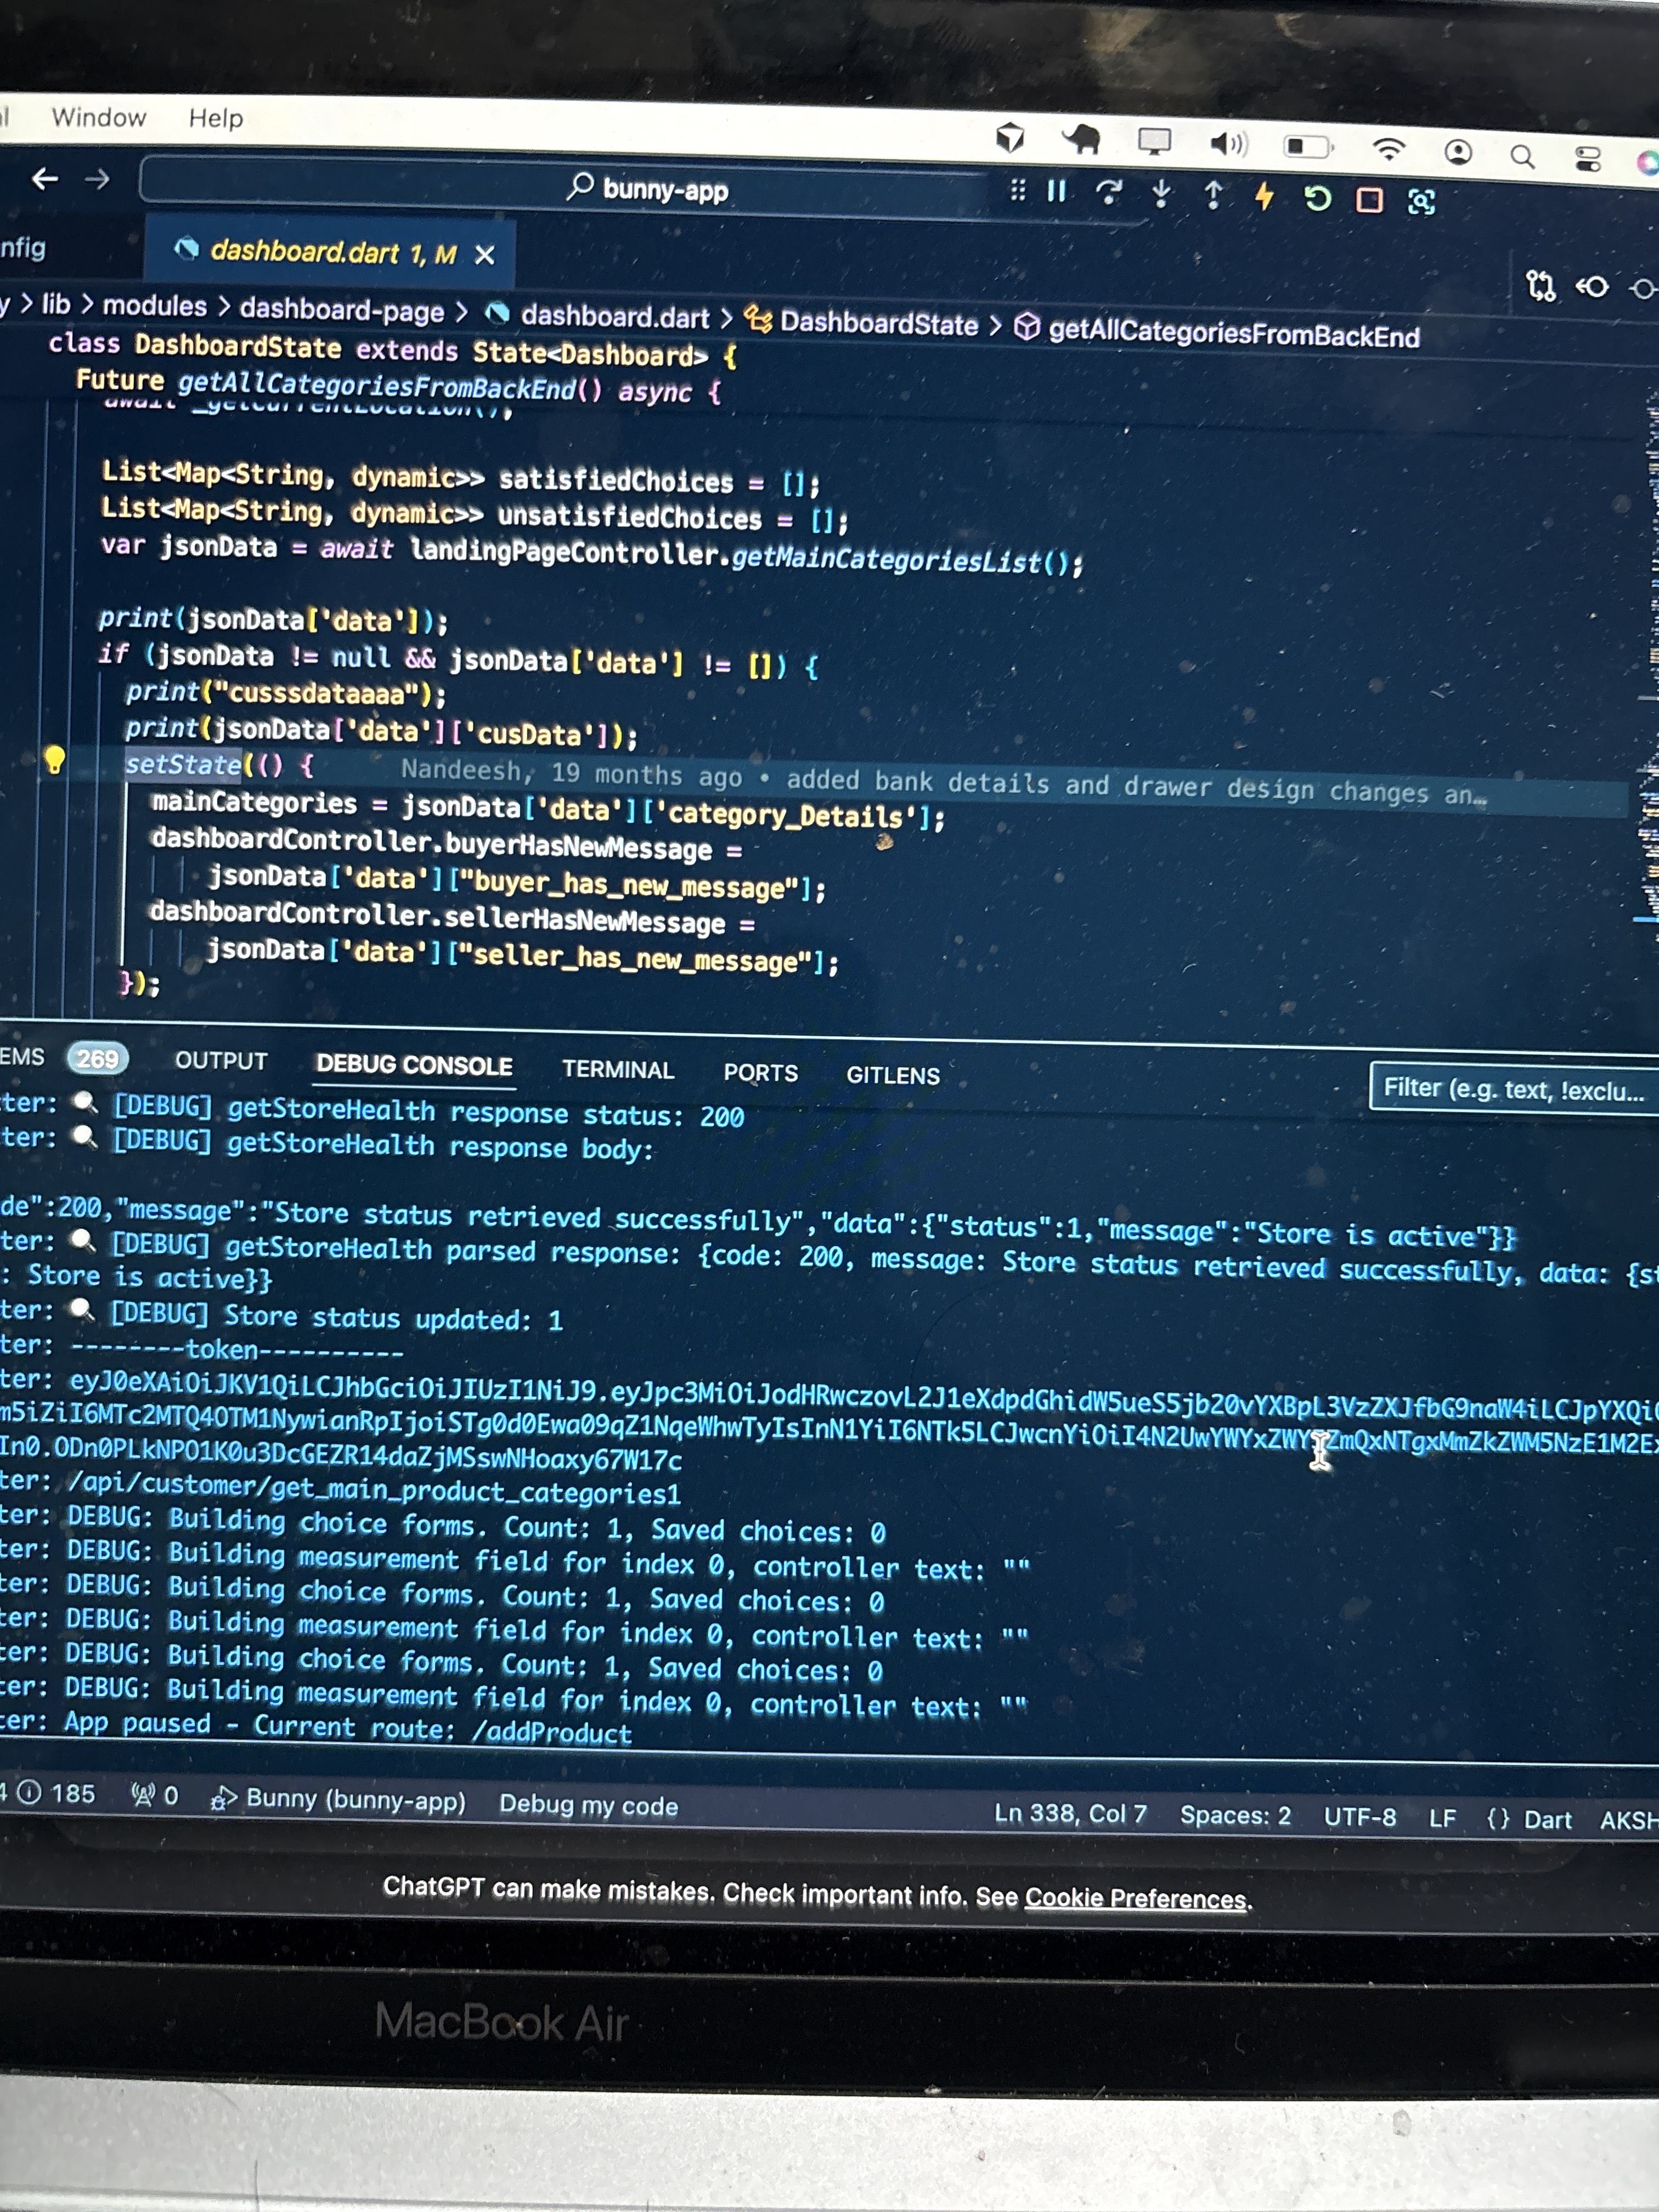Grab the debug toolbar drag handle
This screenshot has width=1659, height=2212.
pyautogui.click(x=1017, y=189)
